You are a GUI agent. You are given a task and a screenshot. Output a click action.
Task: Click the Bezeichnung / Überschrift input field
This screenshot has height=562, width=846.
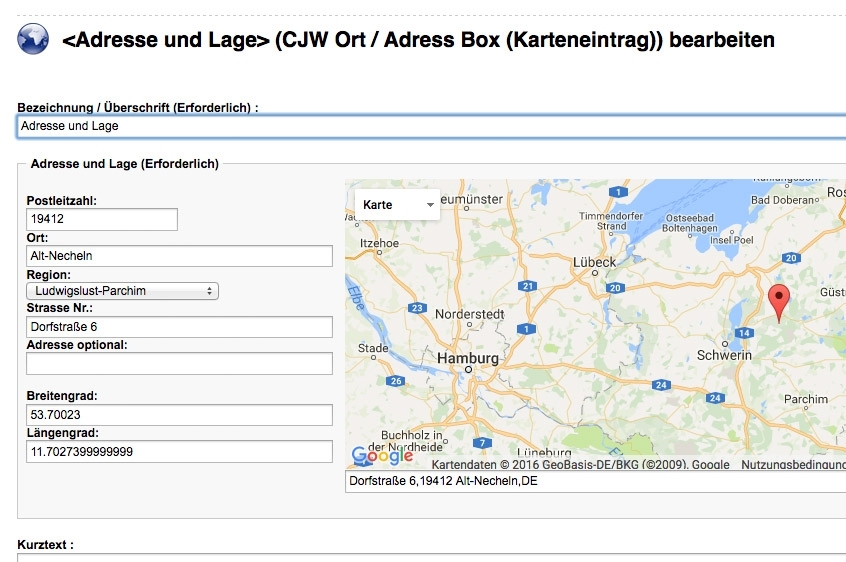(x=431, y=126)
